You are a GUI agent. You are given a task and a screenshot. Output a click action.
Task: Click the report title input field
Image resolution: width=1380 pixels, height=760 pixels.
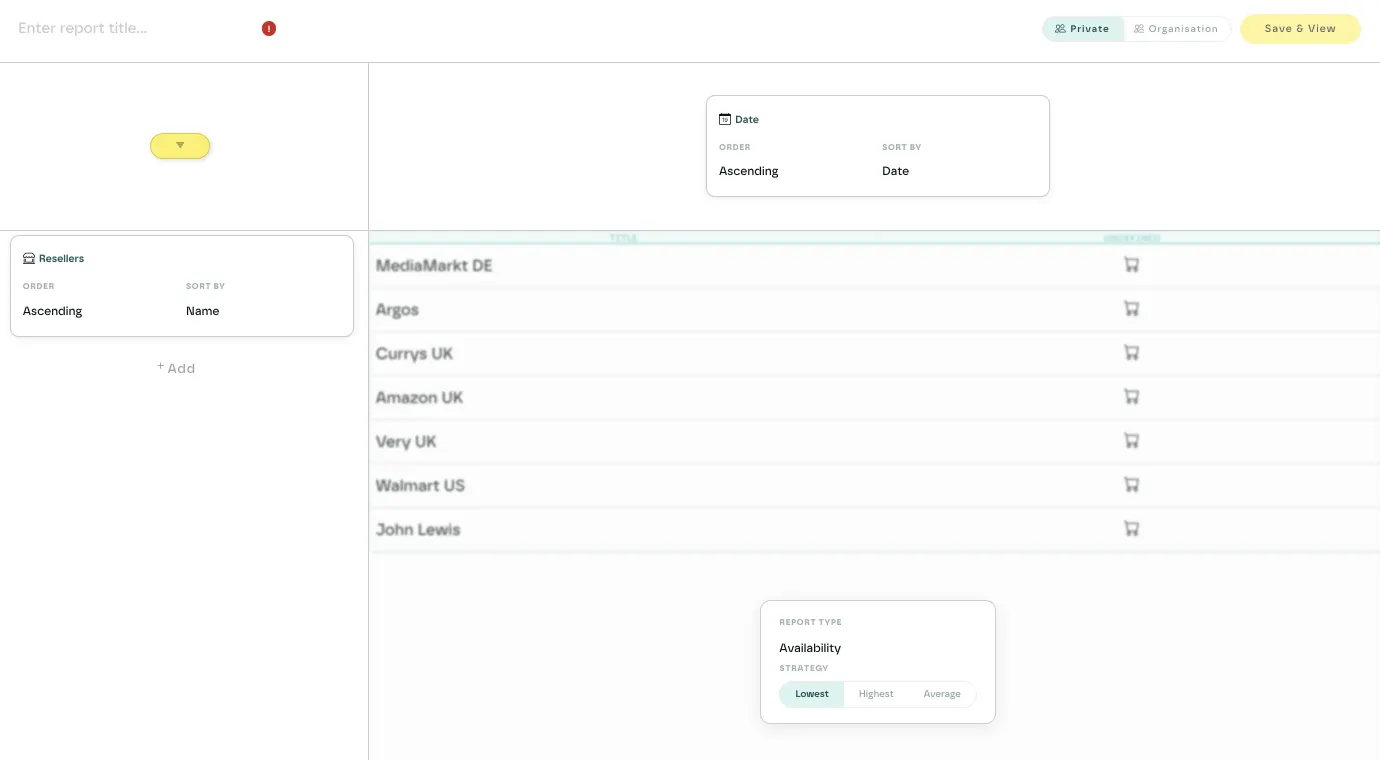click(x=135, y=29)
